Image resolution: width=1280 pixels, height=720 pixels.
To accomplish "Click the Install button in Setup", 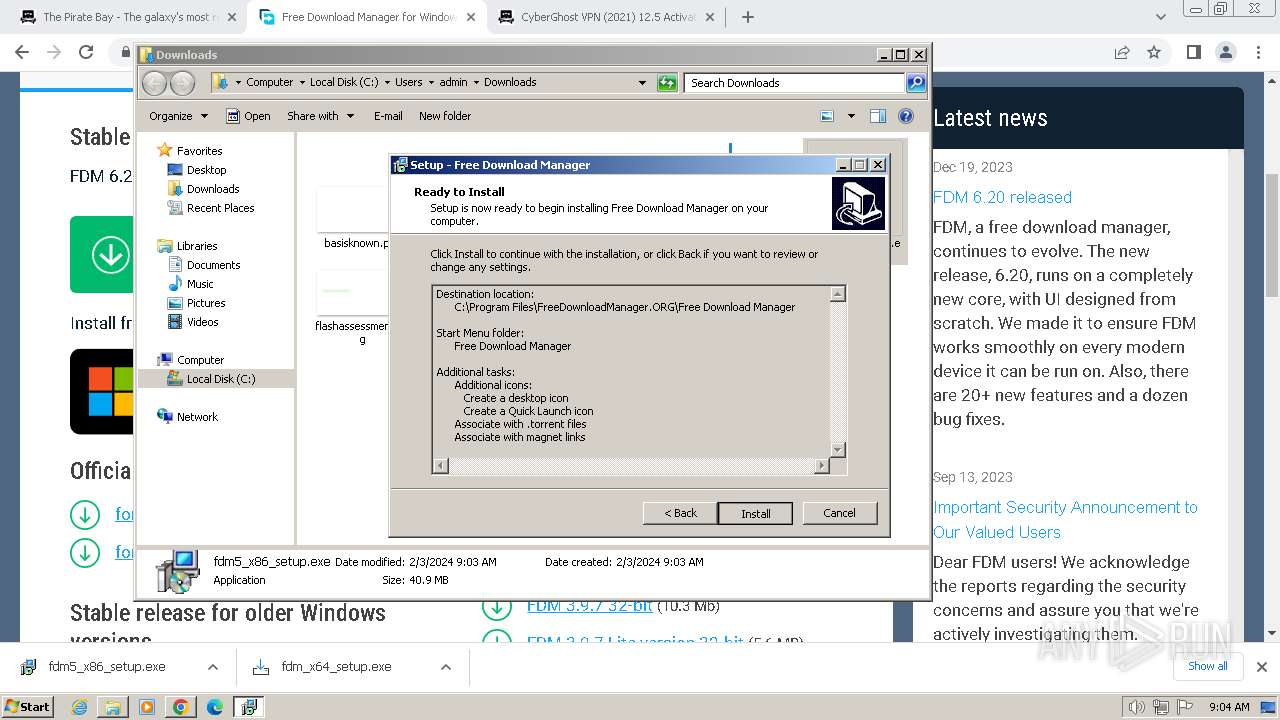I will tap(755, 513).
